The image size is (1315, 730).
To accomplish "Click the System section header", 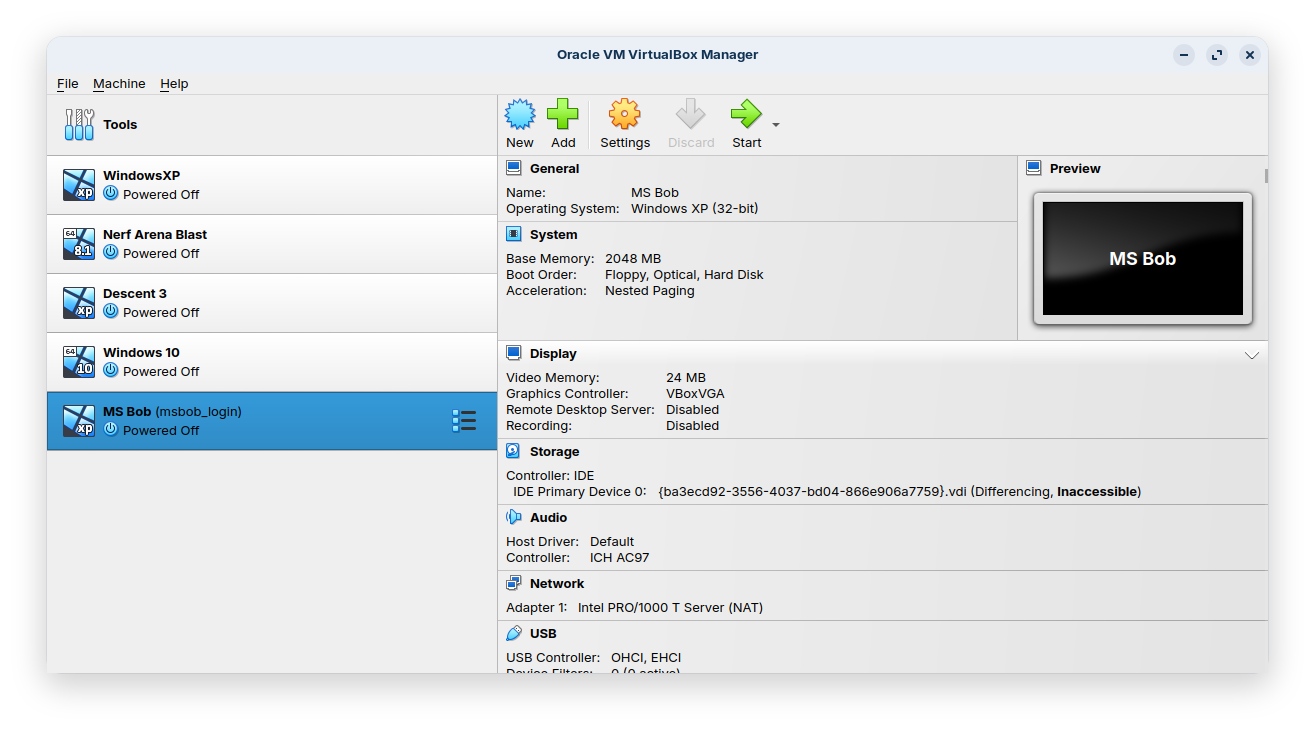I will (553, 234).
